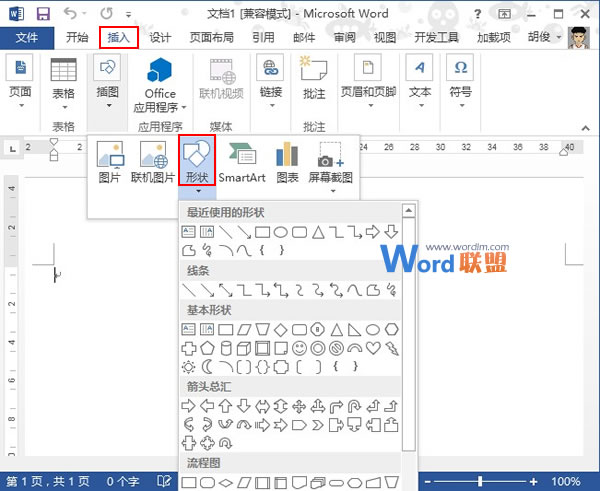Click the 100% zoom level
Viewport: 600px width, 491px height.
coord(566,481)
